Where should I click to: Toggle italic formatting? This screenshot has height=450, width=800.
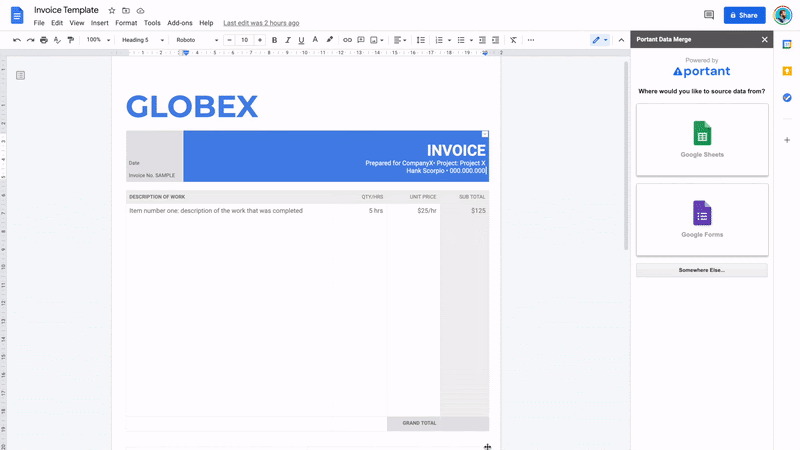(x=288, y=40)
